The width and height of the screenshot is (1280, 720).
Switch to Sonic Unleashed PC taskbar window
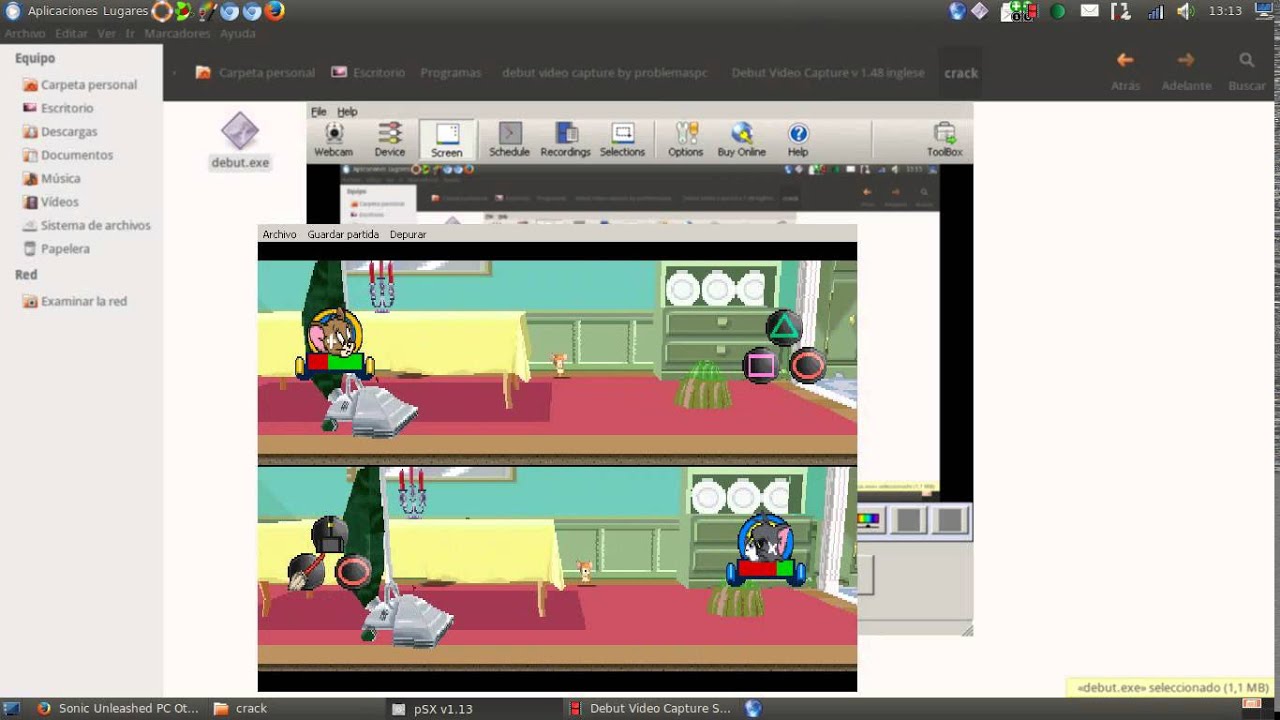(x=117, y=708)
